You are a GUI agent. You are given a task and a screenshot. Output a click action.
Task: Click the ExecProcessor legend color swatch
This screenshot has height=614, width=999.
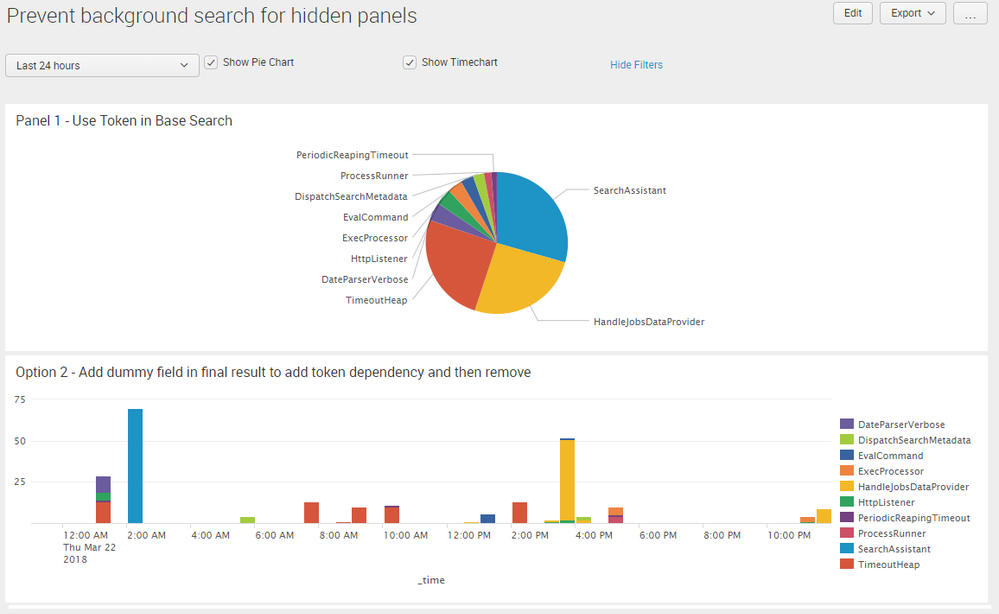tap(847, 471)
